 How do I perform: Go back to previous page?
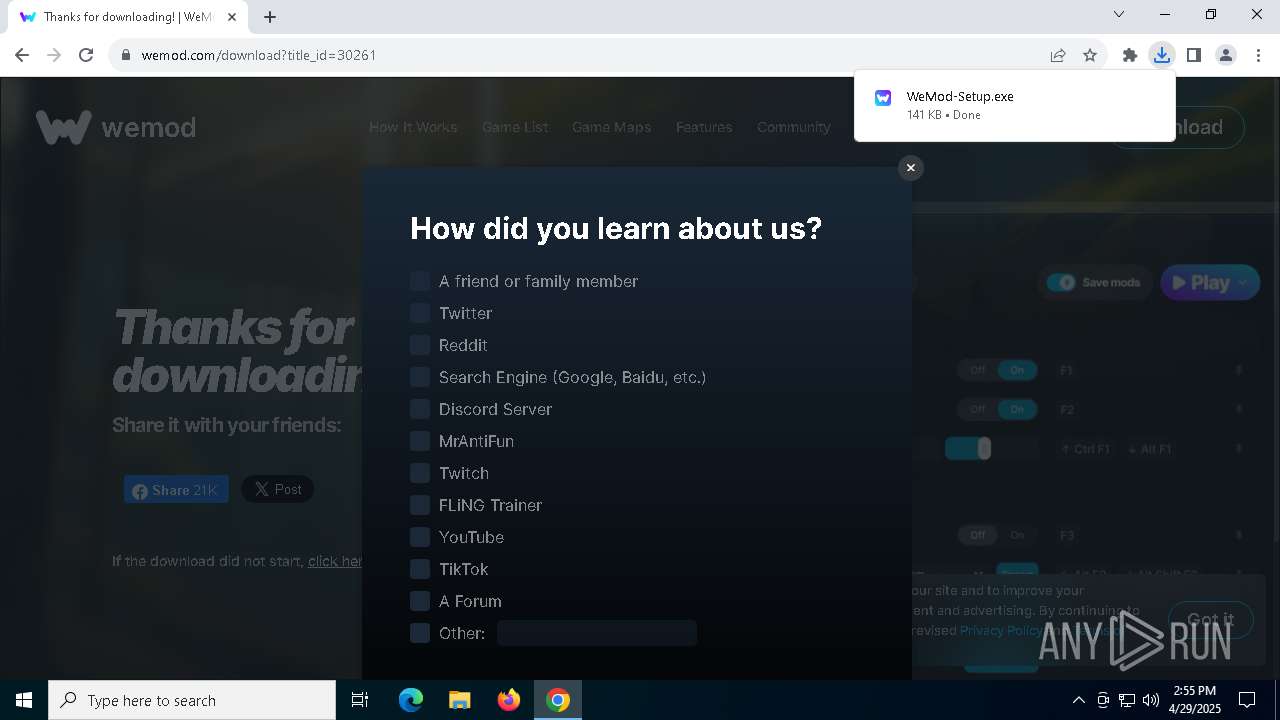[22, 55]
